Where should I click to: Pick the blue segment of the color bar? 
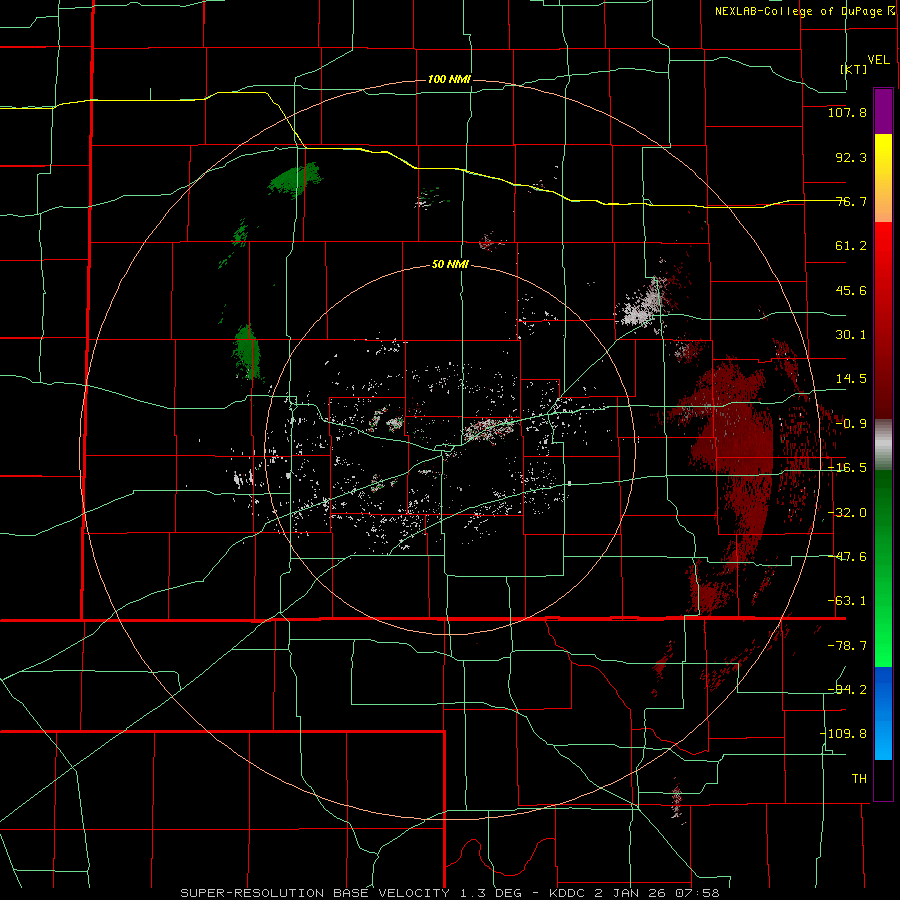click(x=883, y=713)
